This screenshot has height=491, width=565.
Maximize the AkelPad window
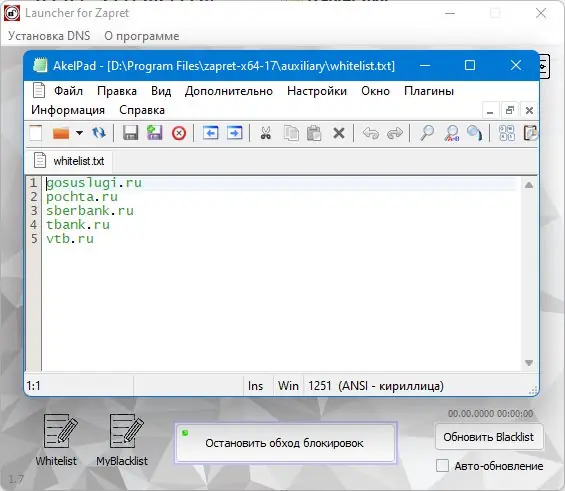(x=470, y=65)
